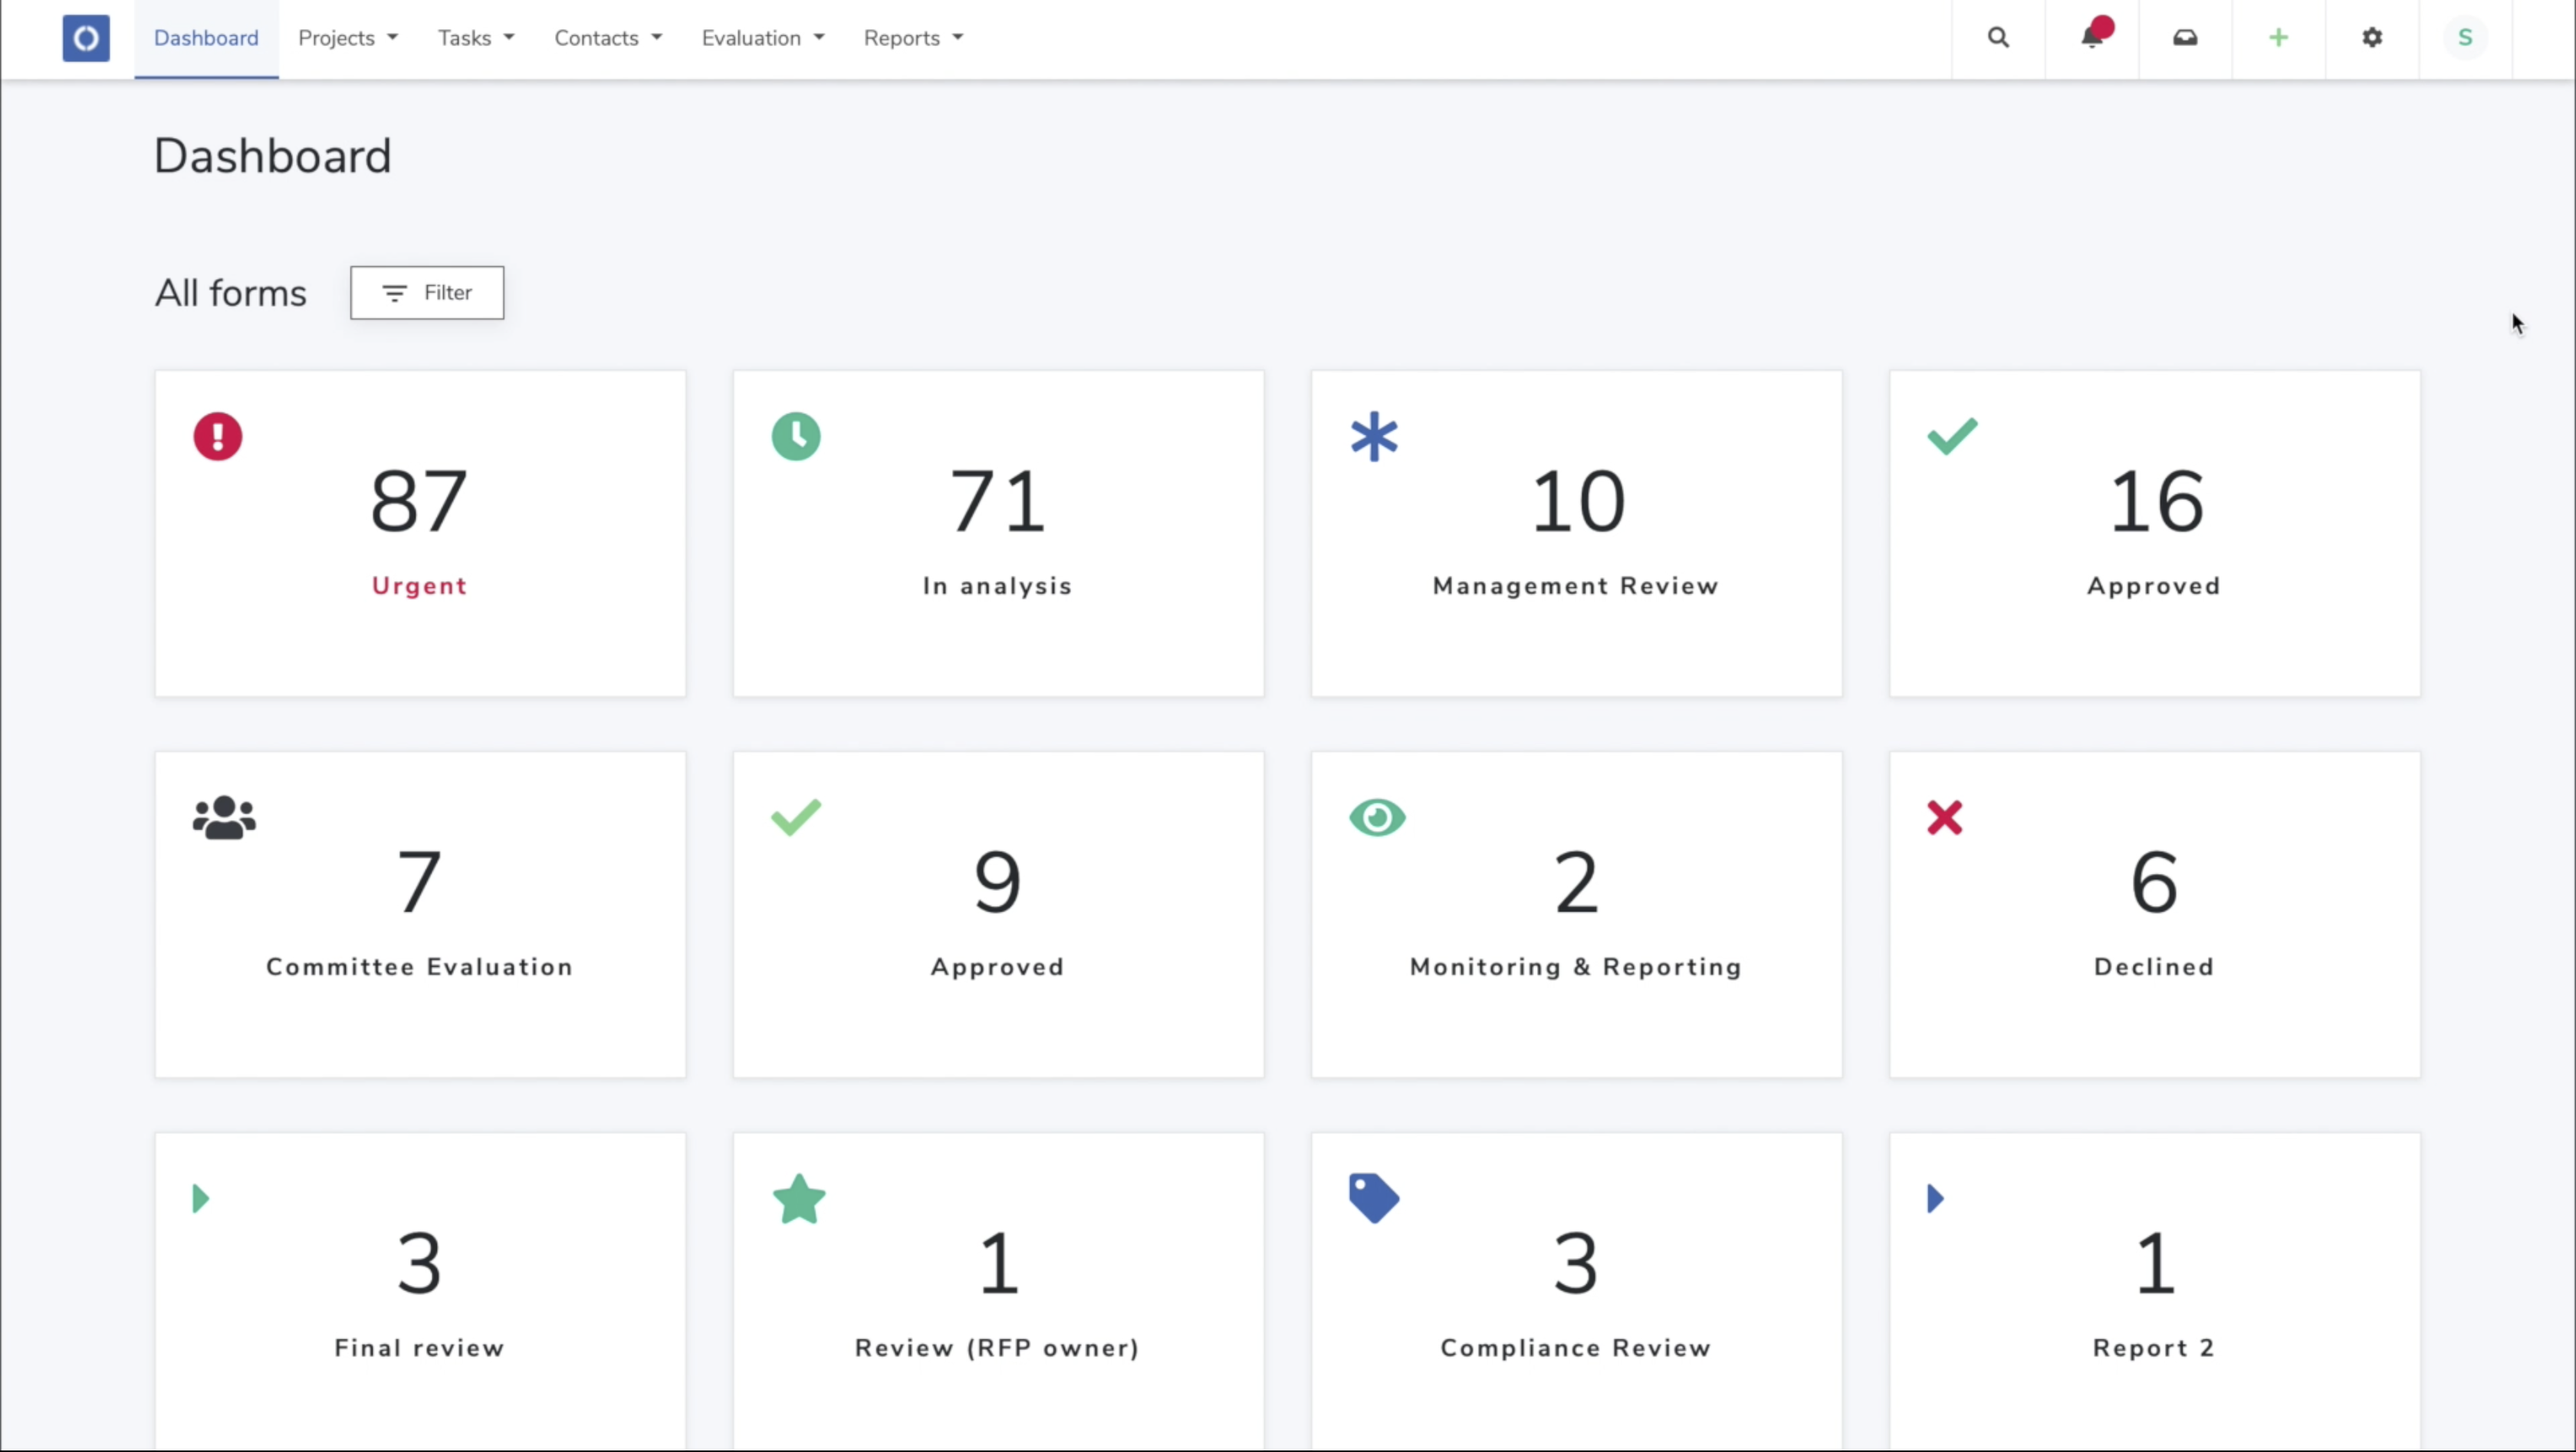Select the Dashboard tab
This screenshot has width=2576, height=1452.
(206, 38)
